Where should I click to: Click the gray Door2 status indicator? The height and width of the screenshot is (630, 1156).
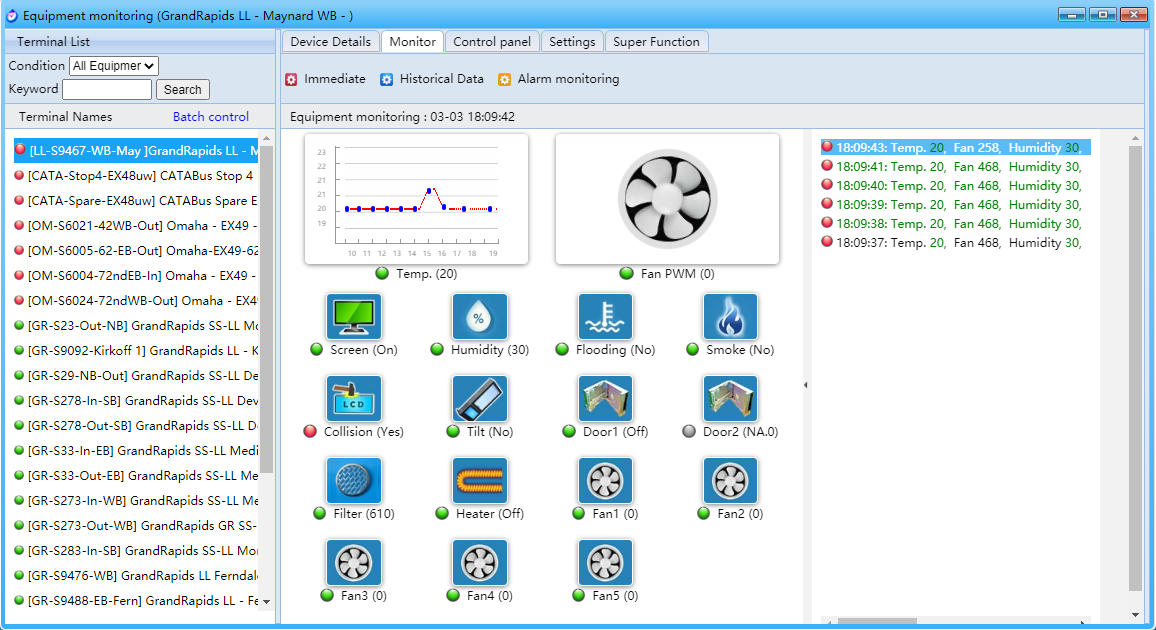coord(689,432)
